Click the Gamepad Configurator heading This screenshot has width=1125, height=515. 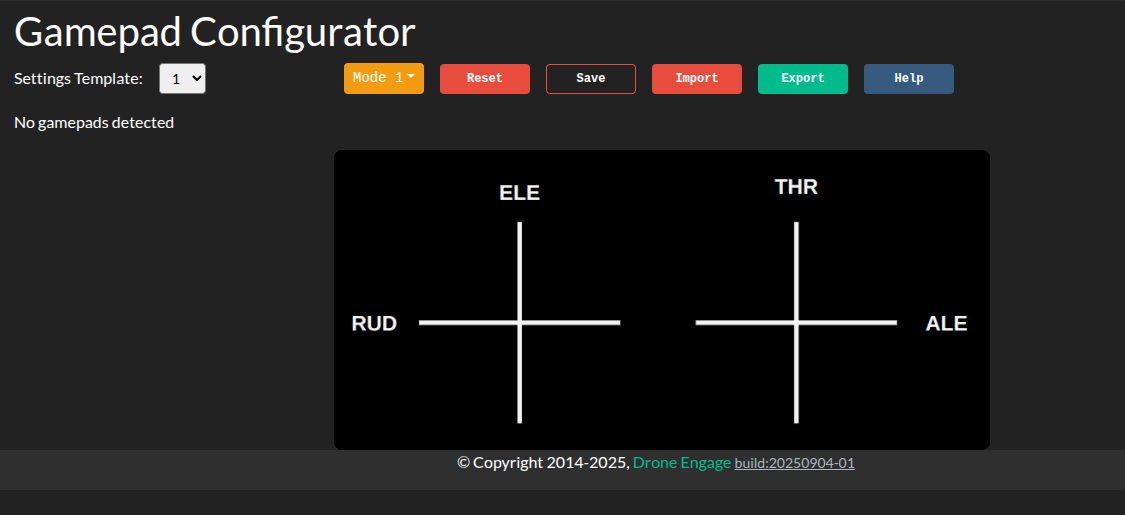(x=214, y=32)
